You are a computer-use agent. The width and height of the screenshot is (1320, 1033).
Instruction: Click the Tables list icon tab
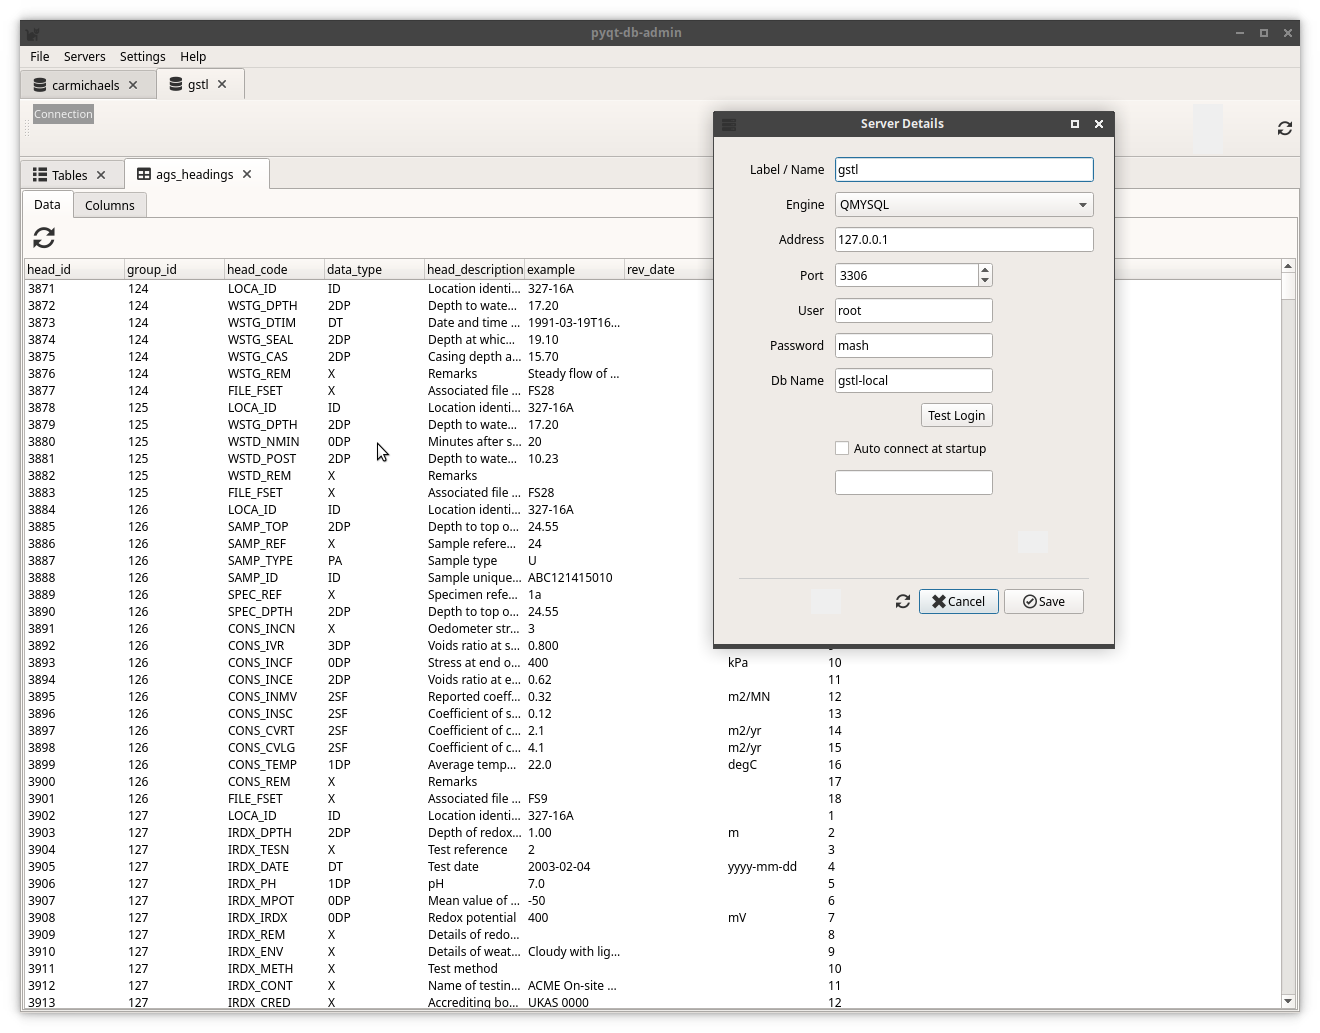tap(40, 174)
